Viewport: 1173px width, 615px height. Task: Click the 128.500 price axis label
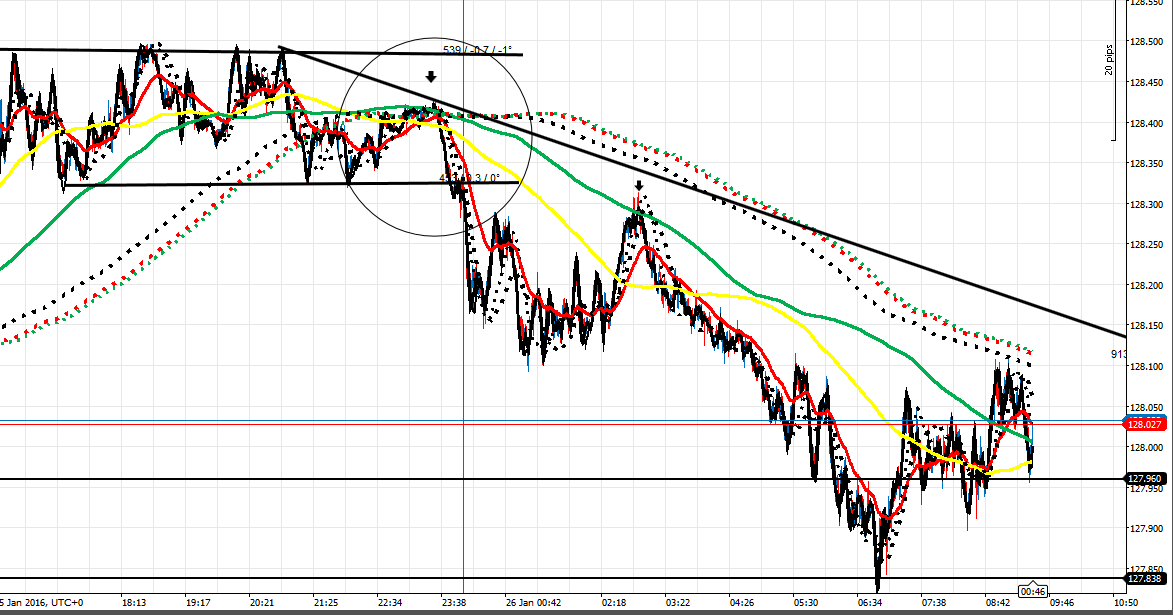1145,43
